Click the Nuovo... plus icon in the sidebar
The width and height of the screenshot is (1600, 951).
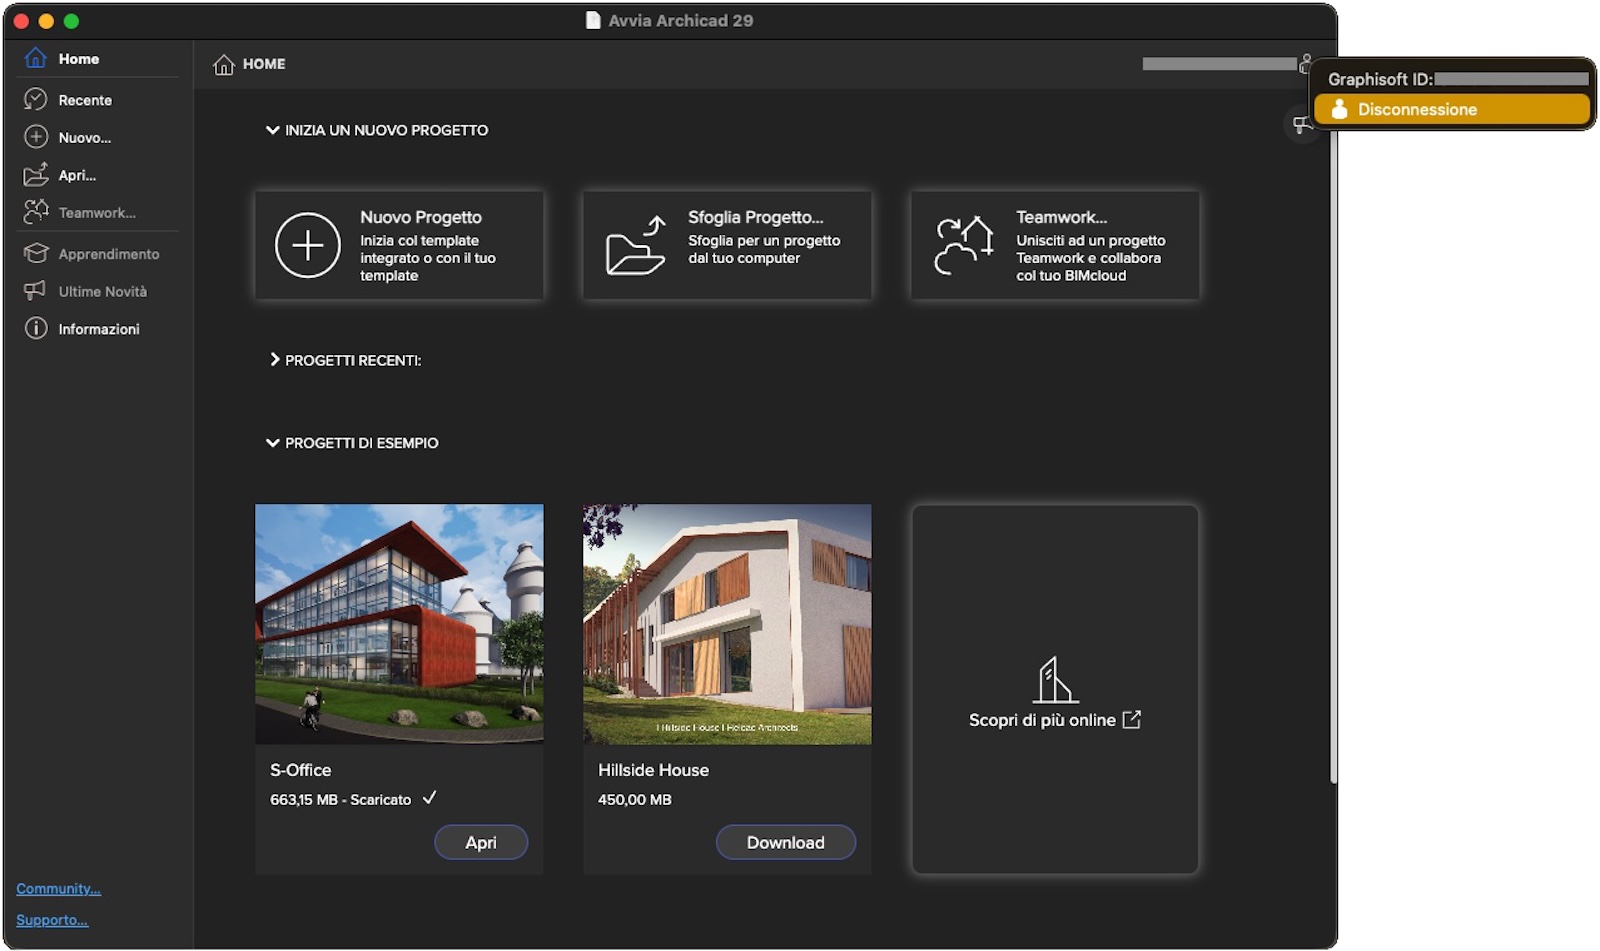click(36, 137)
